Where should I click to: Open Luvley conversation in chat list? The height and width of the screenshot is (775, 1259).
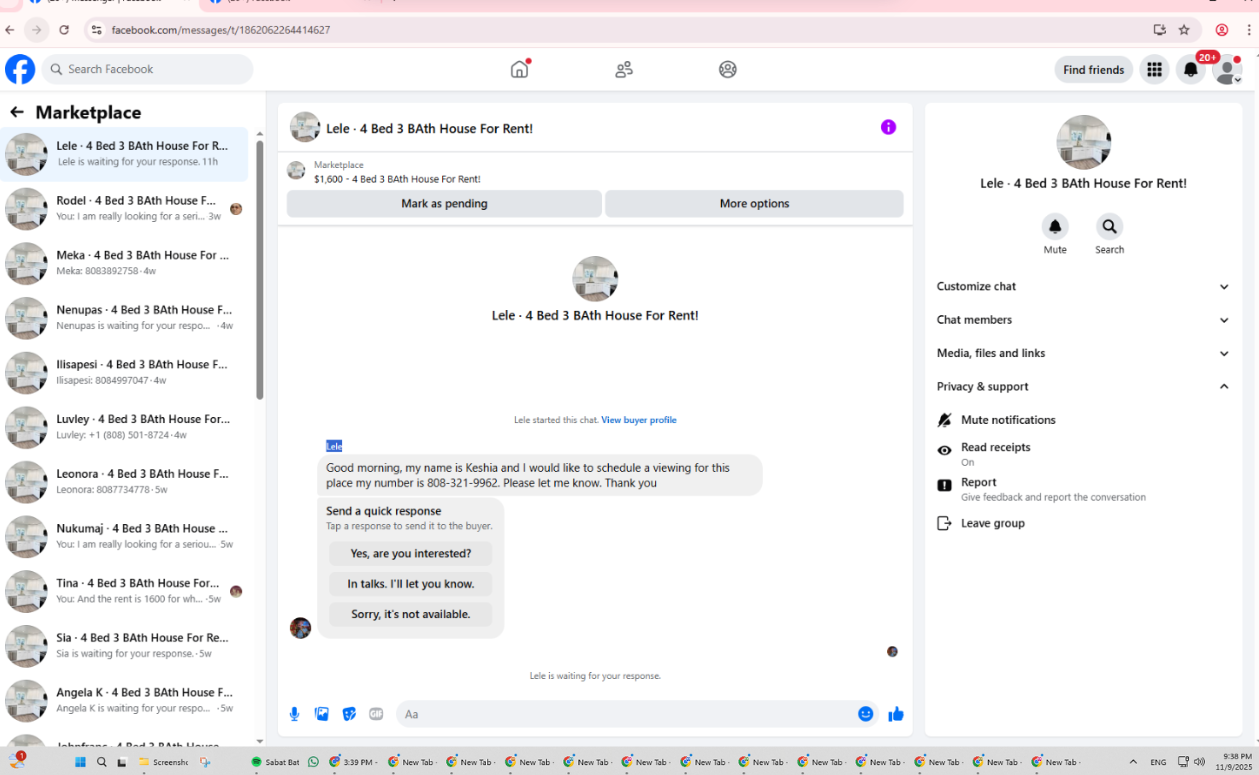[x=125, y=427]
